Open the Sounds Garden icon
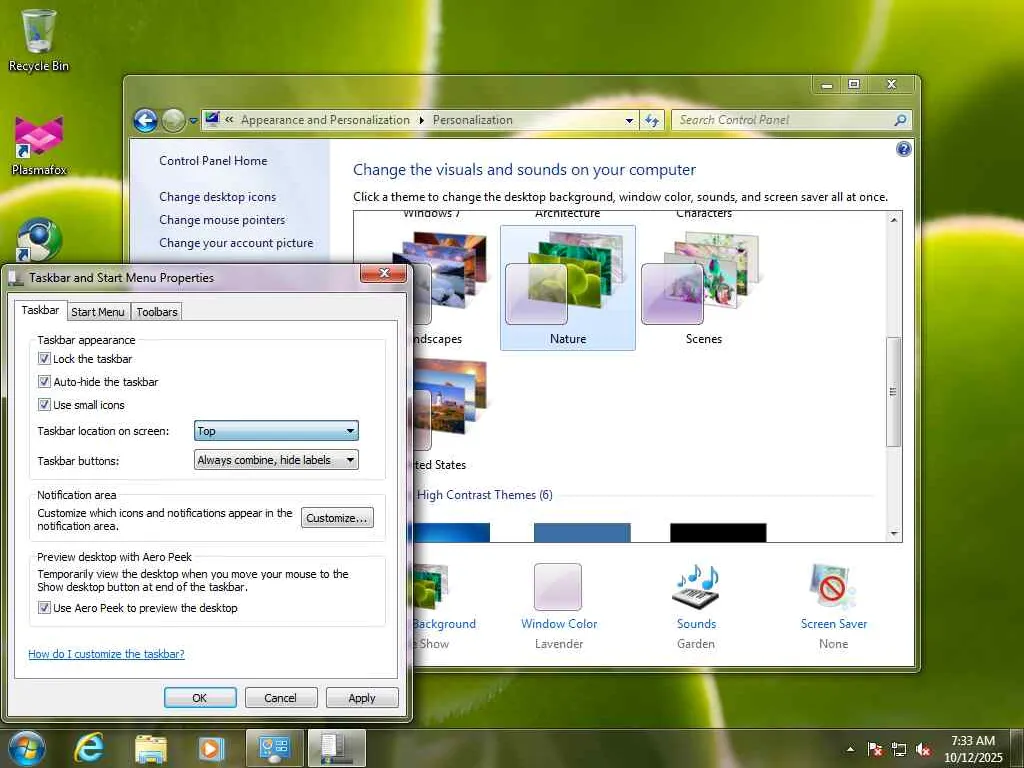The width and height of the screenshot is (1024, 768). [696, 586]
